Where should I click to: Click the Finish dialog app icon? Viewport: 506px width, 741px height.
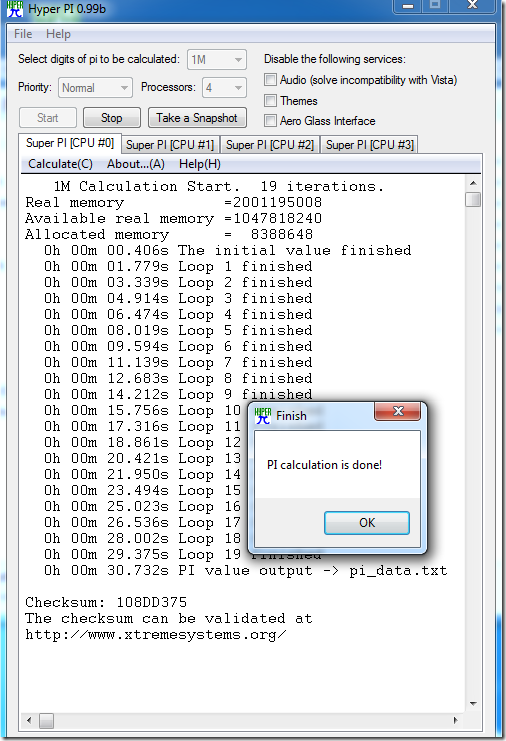263,415
